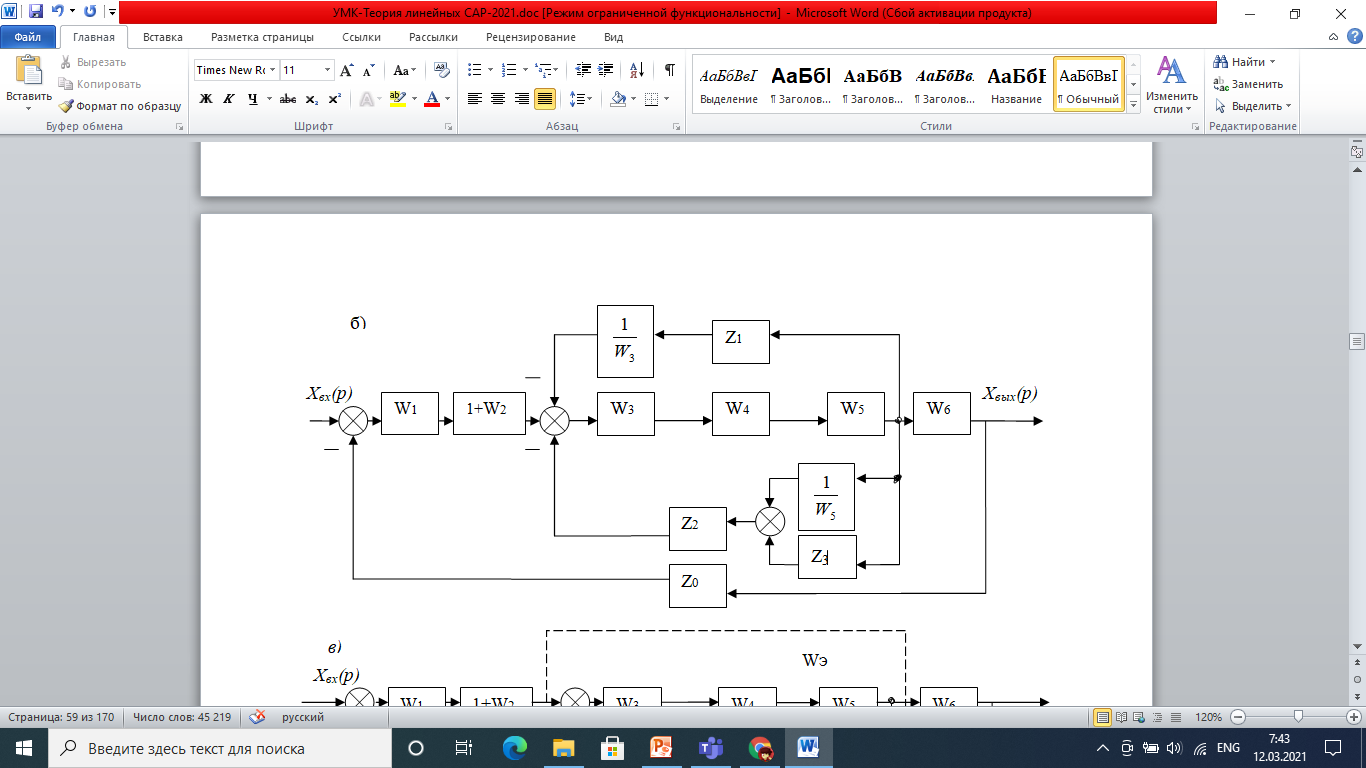Switch to the Рецензирование tab

point(531,37)
